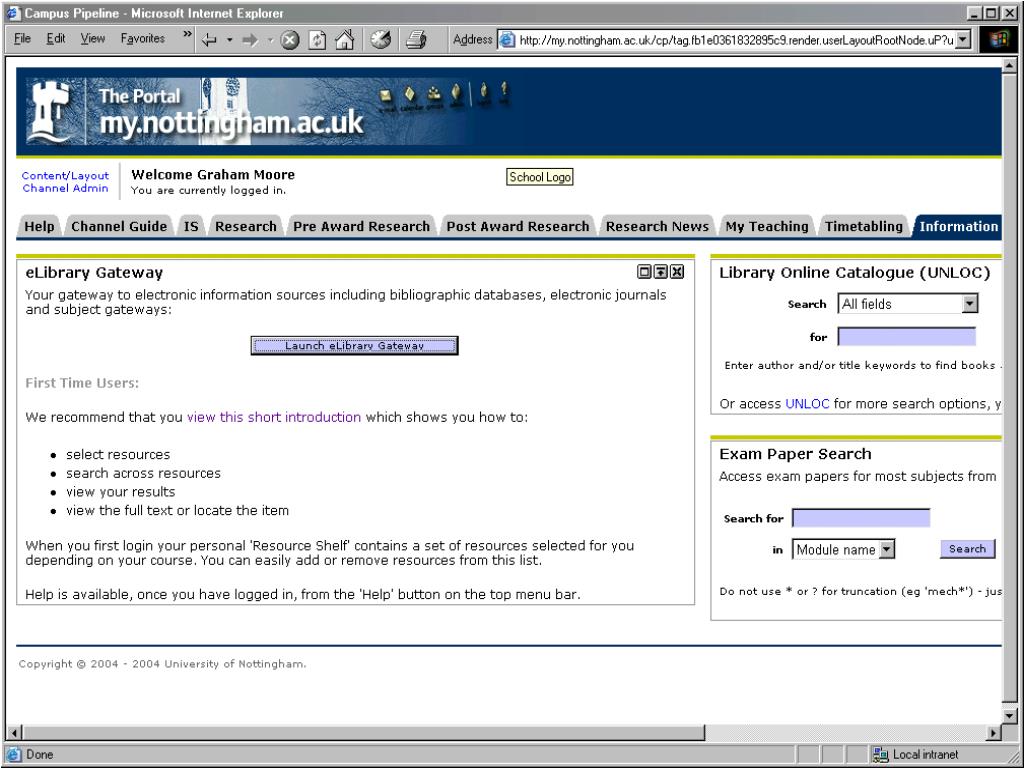Click the Exam Paper Search button
Image resolution: width=1024 pixels, height=768 pixels.
coord(967,549)
